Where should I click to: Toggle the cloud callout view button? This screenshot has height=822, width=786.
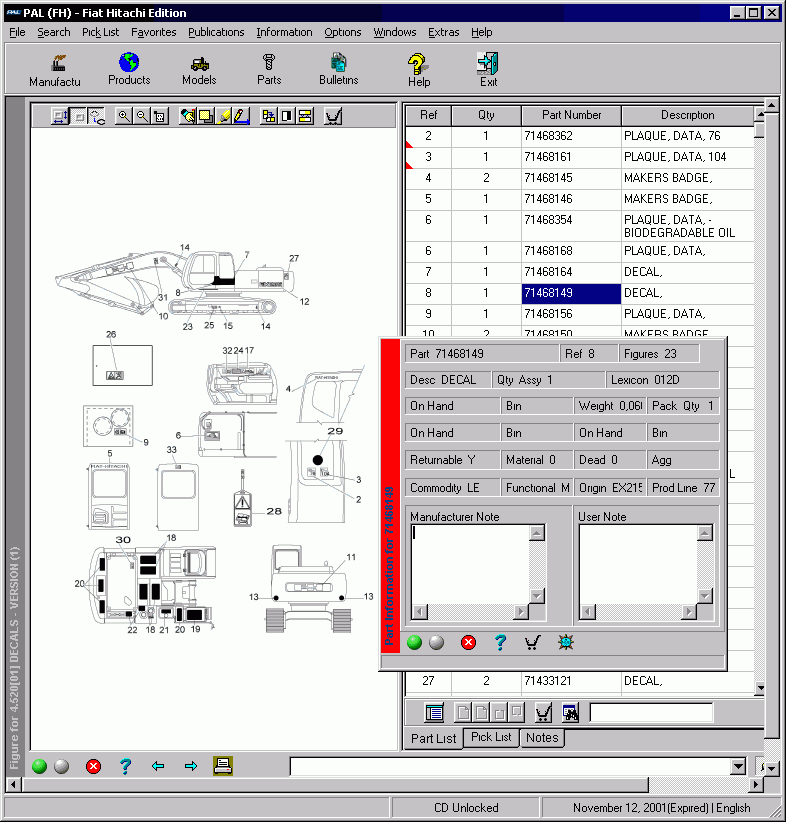click(x=96, y=116)
